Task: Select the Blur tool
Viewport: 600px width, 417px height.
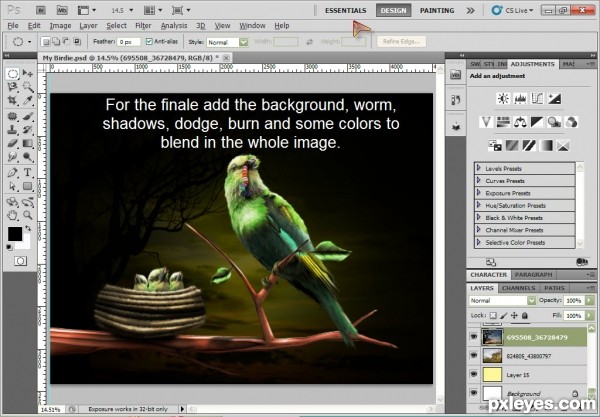Action: coord(12,157)
